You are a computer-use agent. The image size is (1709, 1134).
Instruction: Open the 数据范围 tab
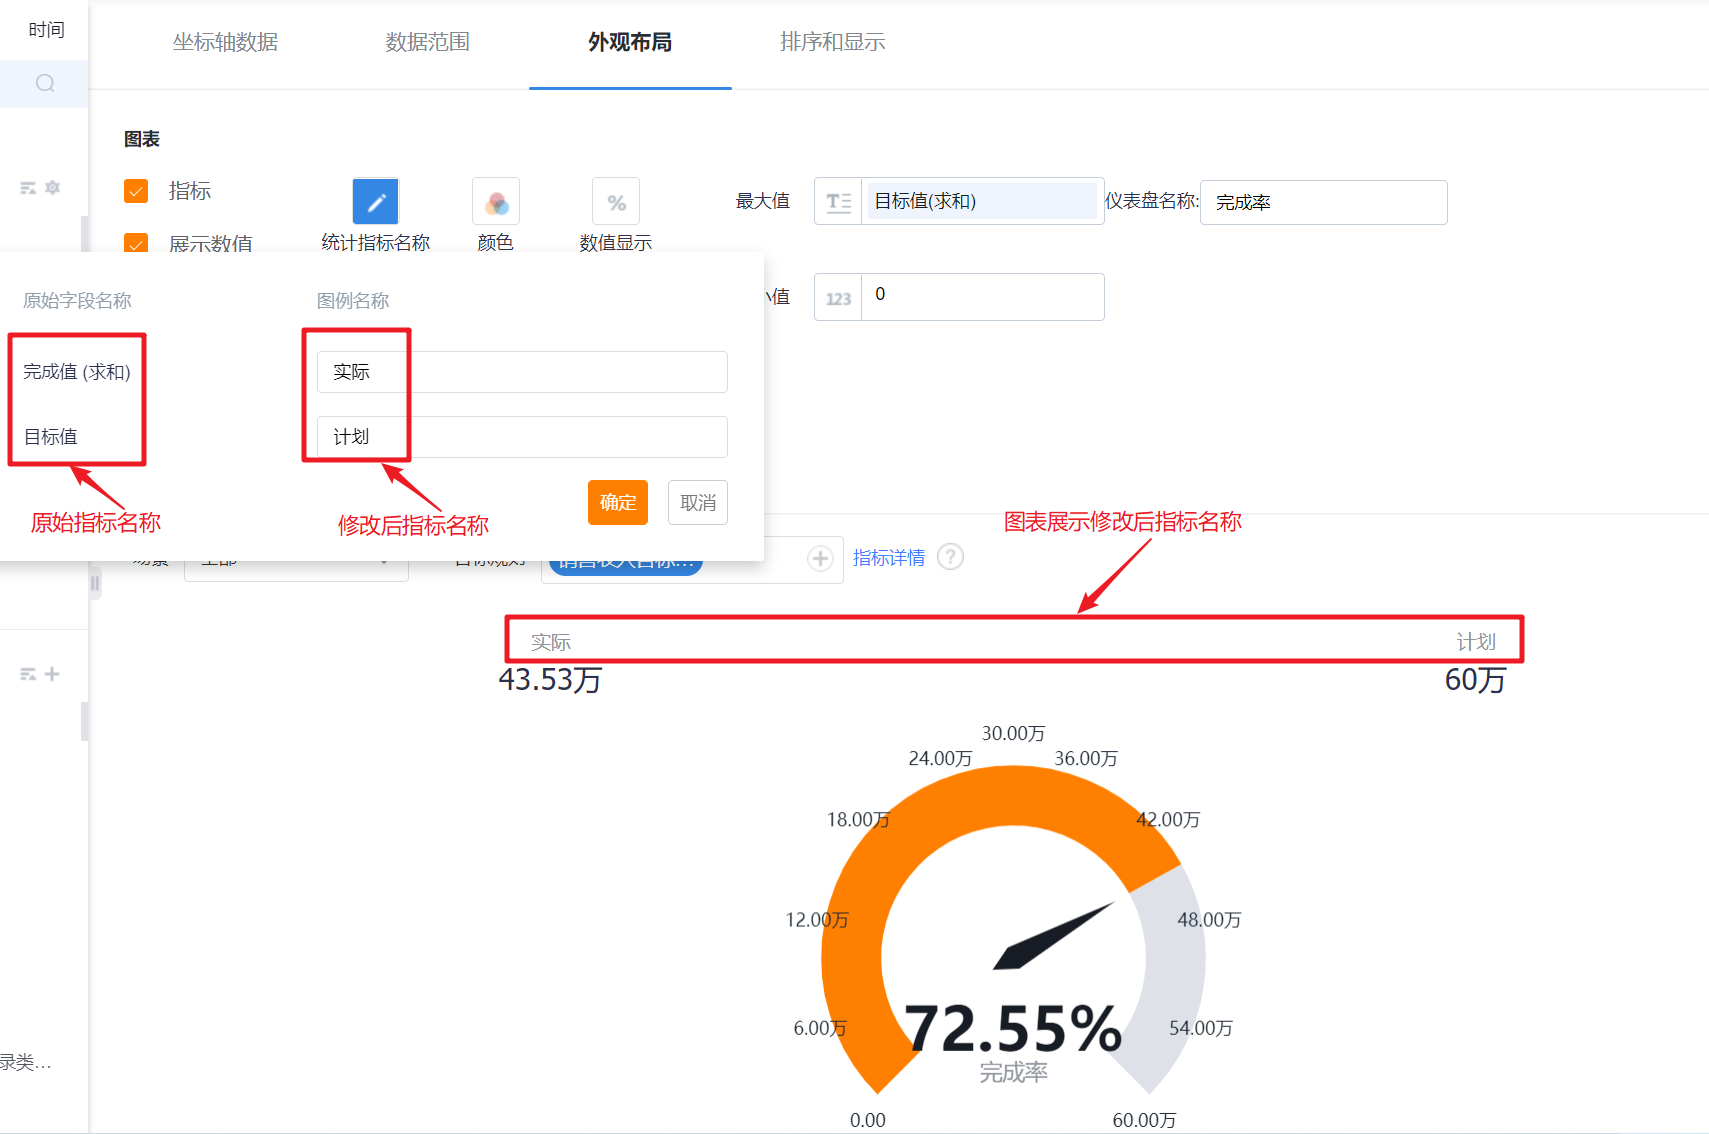tap(427, 42)
